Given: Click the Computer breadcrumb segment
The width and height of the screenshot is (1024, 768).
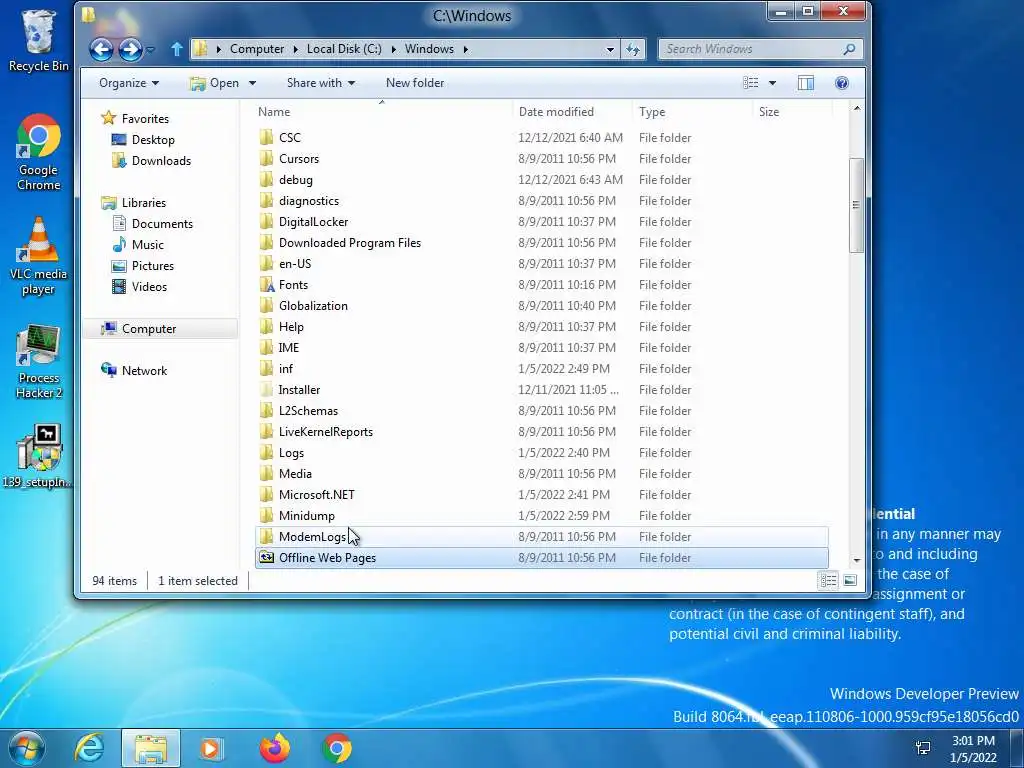Looking at the screenshot, I should pos(257,49).
